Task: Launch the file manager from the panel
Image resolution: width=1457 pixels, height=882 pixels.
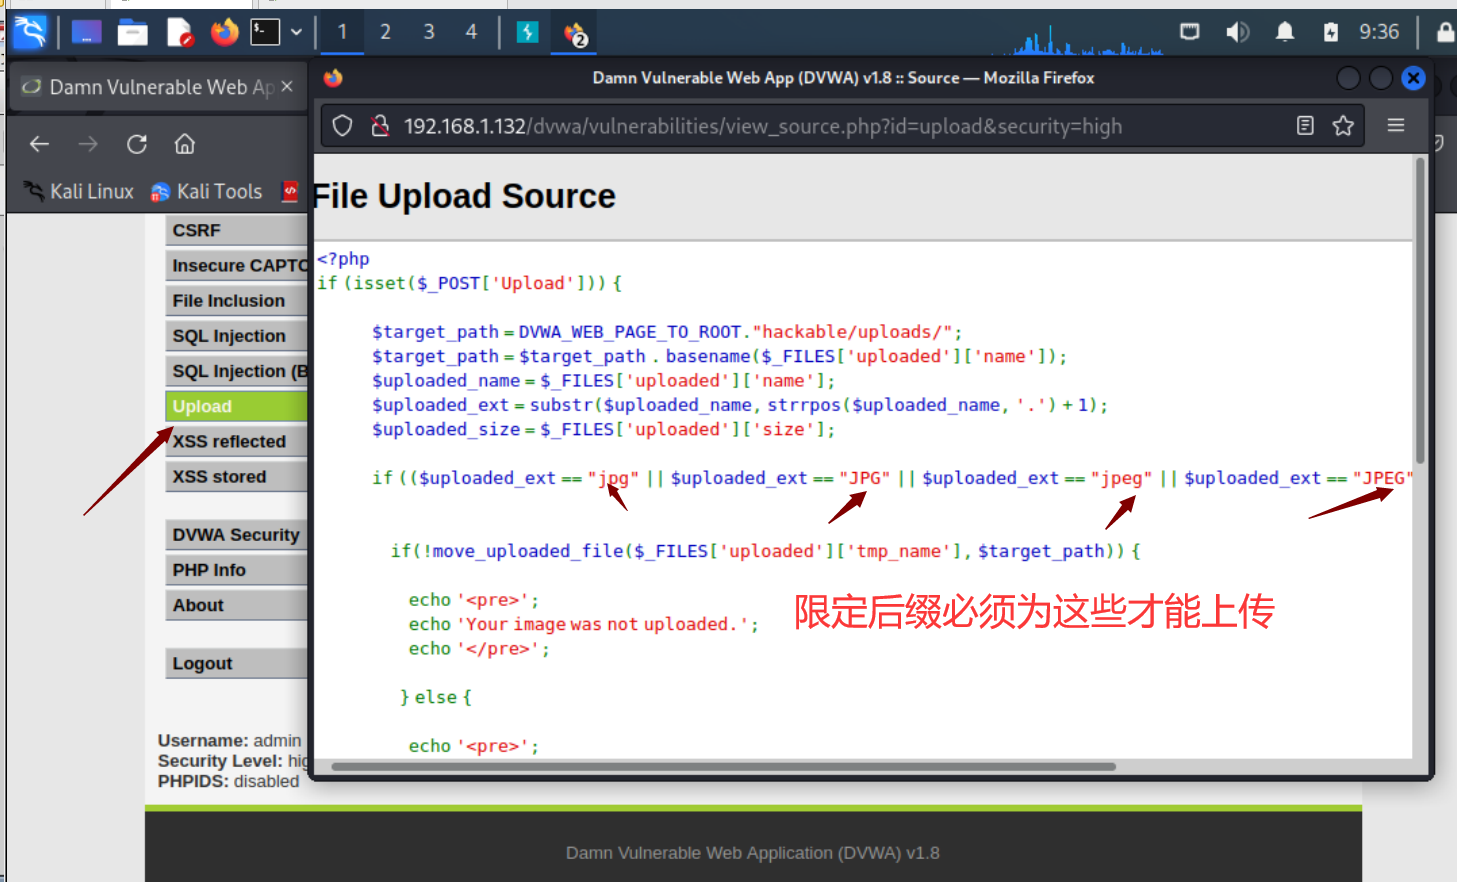Action: pos(132,33)
